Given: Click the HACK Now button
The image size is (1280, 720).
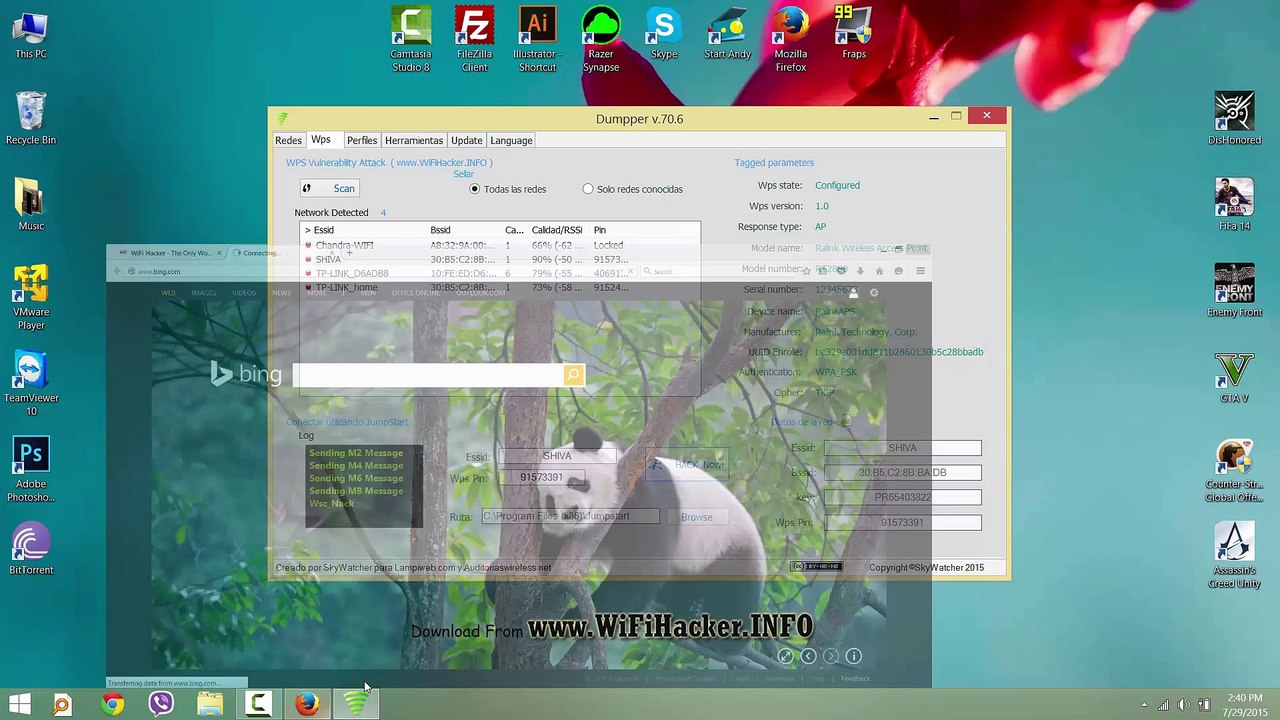Looking at the screenshot, I should click(x=686, y=465).
